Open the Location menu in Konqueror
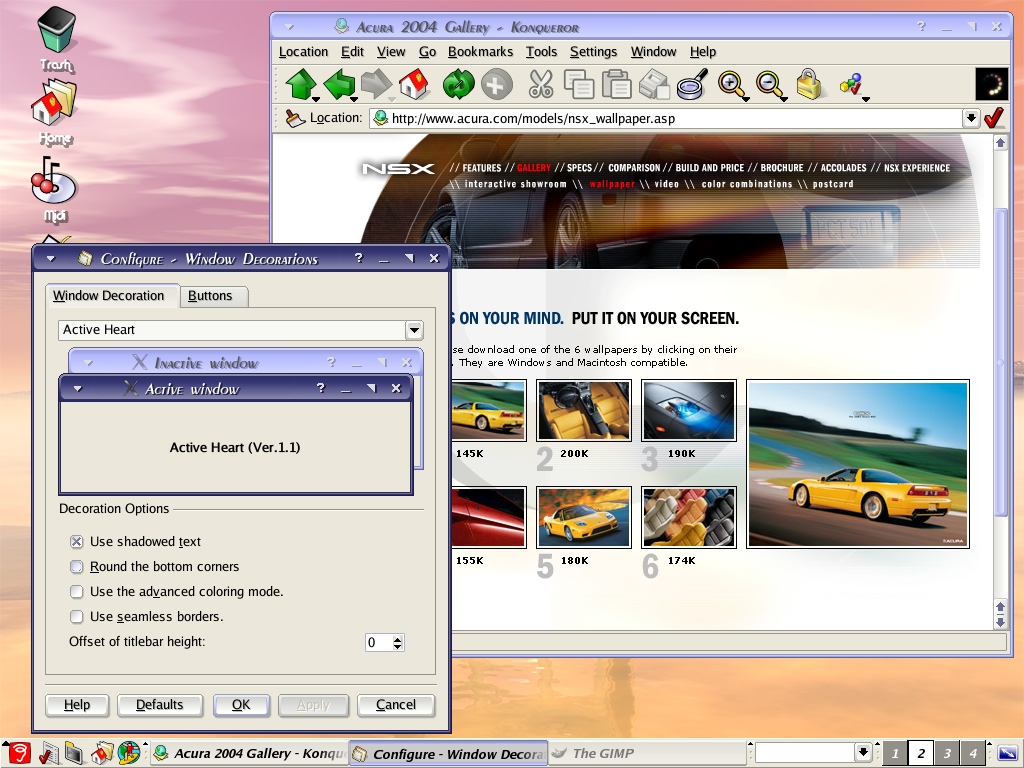 pos(303,52)
